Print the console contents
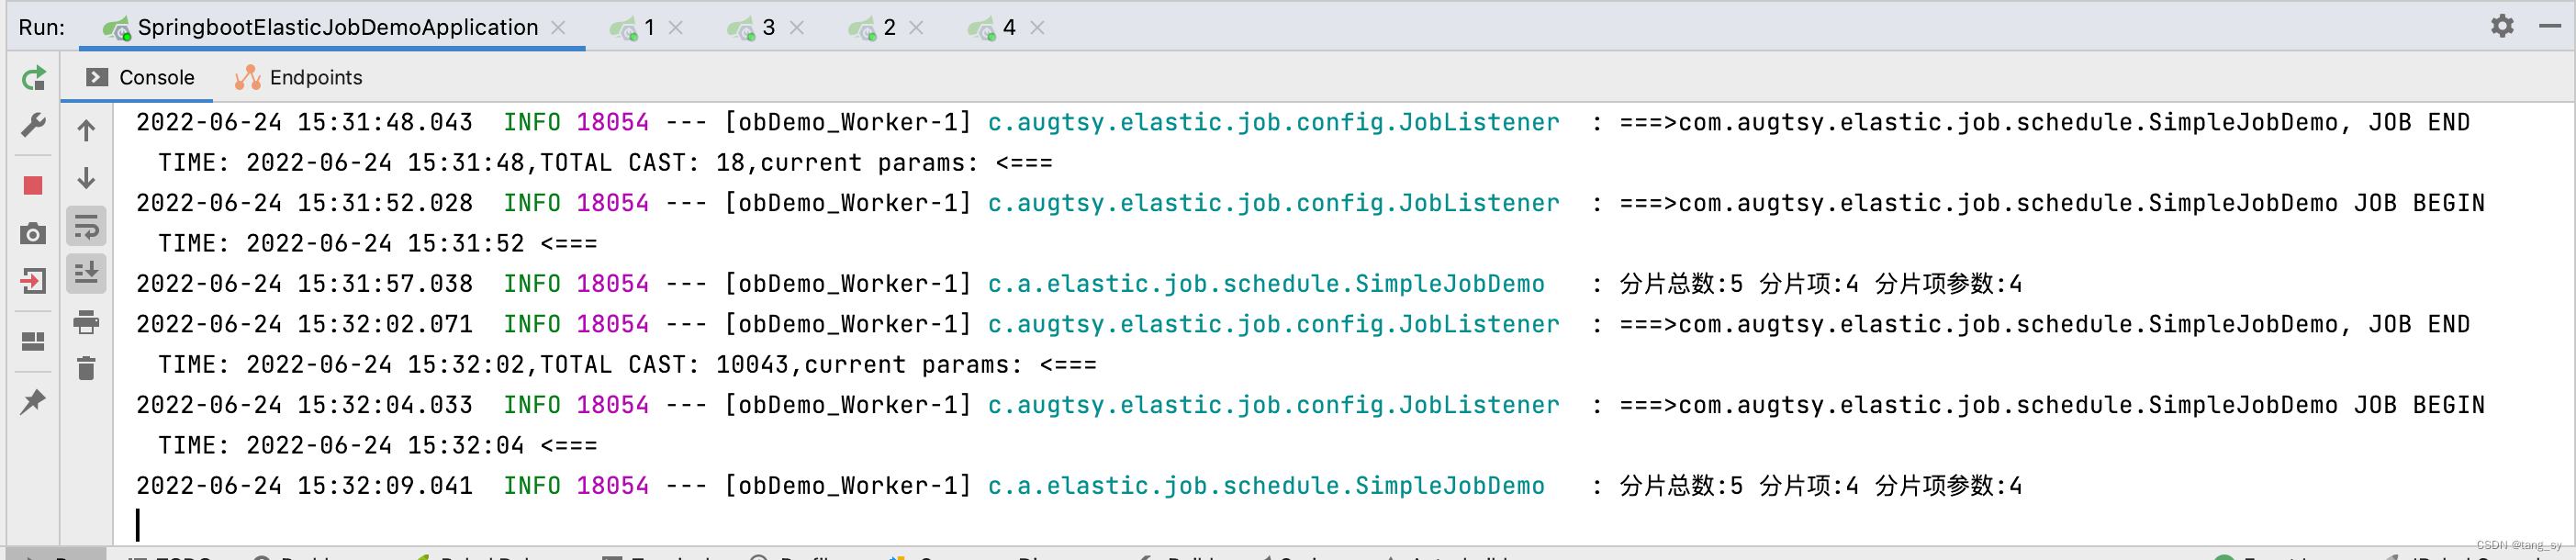The image size is (2576, 560). 86,322
